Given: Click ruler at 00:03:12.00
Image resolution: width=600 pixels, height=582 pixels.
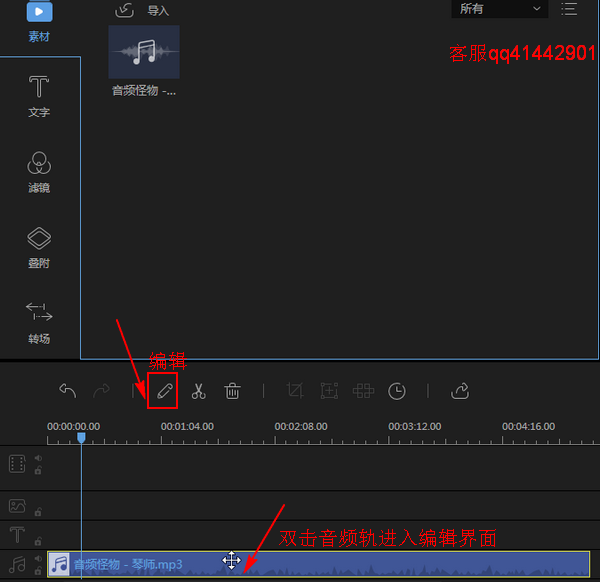Looking at the screenshot, I should click(x=415, y=426).
